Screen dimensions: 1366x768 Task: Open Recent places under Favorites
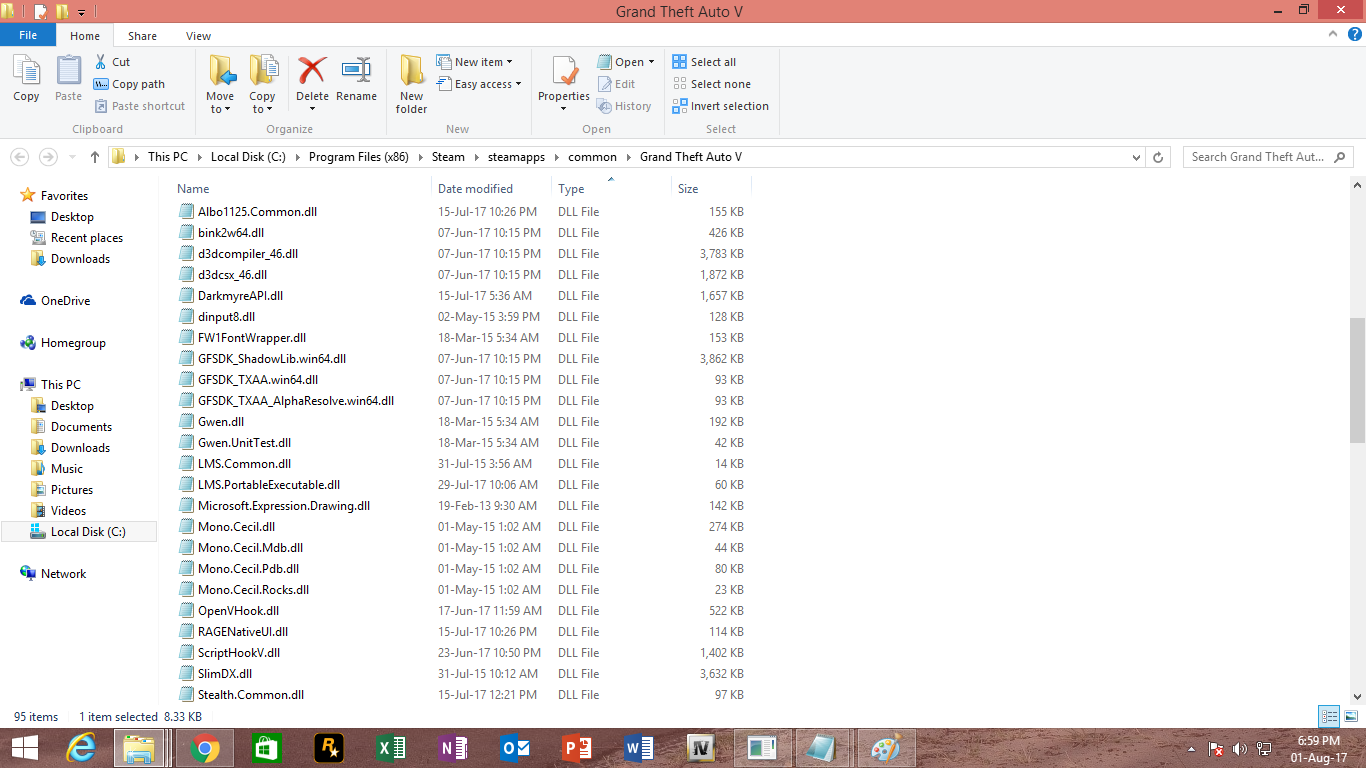coord(87,238)
